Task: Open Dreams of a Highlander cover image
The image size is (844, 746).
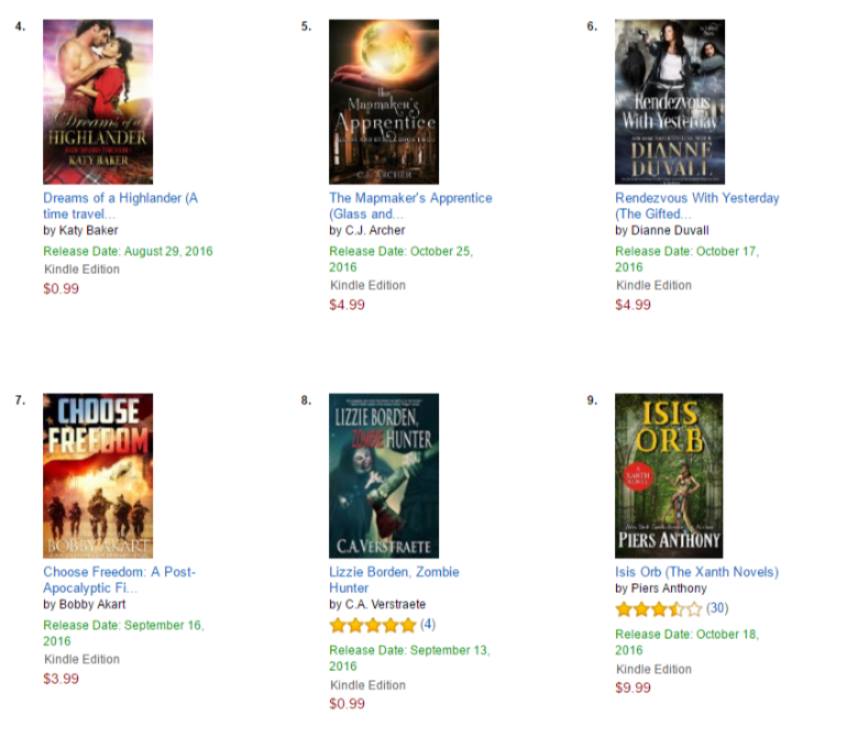Action: click(x=98, y=102)
